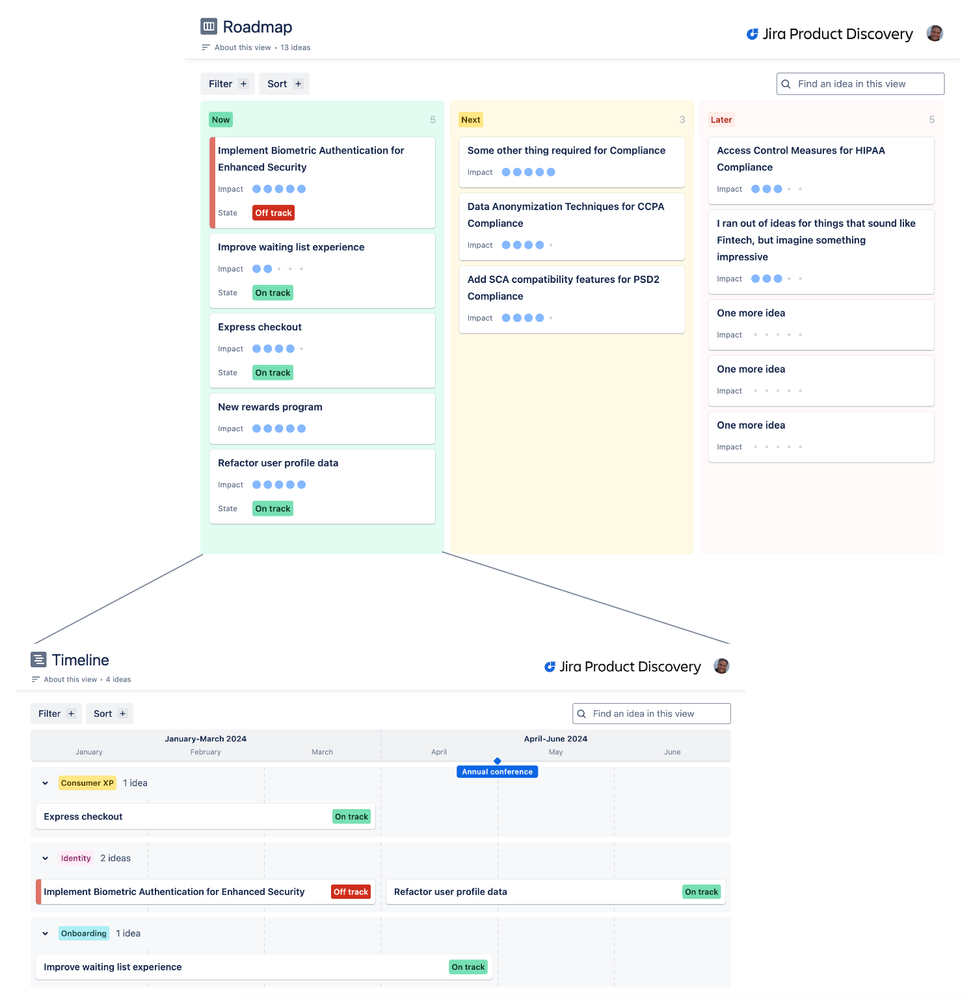
Task: Click the Timeline view icon beside its title
Action: [x=37, y=660]
